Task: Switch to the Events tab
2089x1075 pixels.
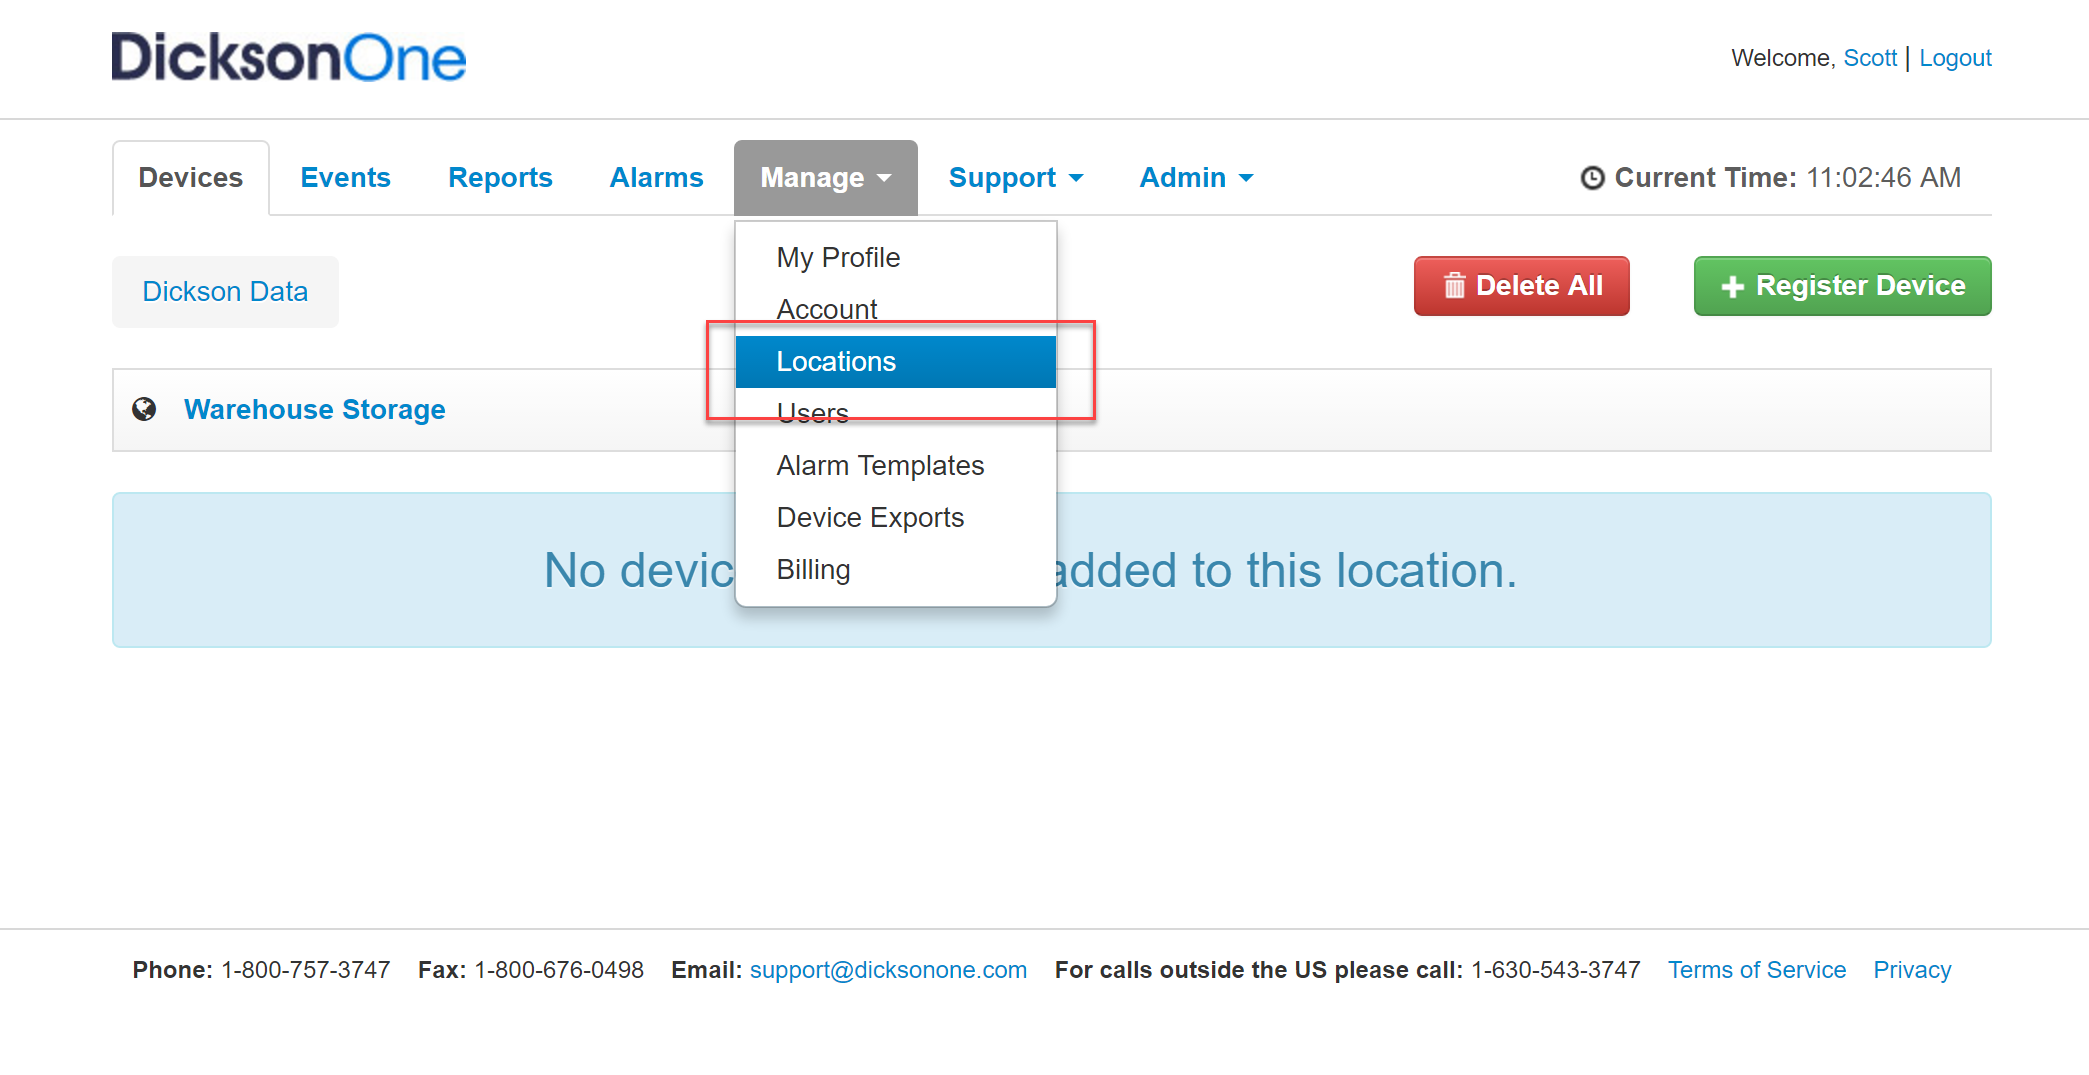Action: click(x=345, y=178)
